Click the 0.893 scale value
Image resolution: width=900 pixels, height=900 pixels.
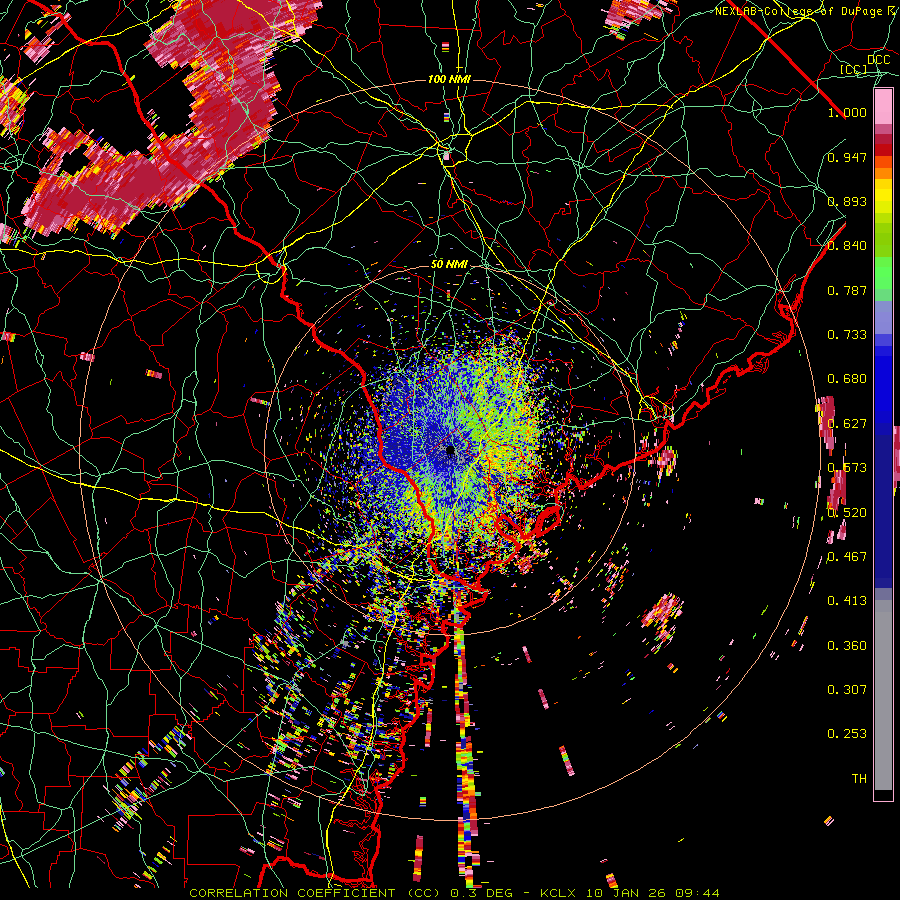click(847, 201)
